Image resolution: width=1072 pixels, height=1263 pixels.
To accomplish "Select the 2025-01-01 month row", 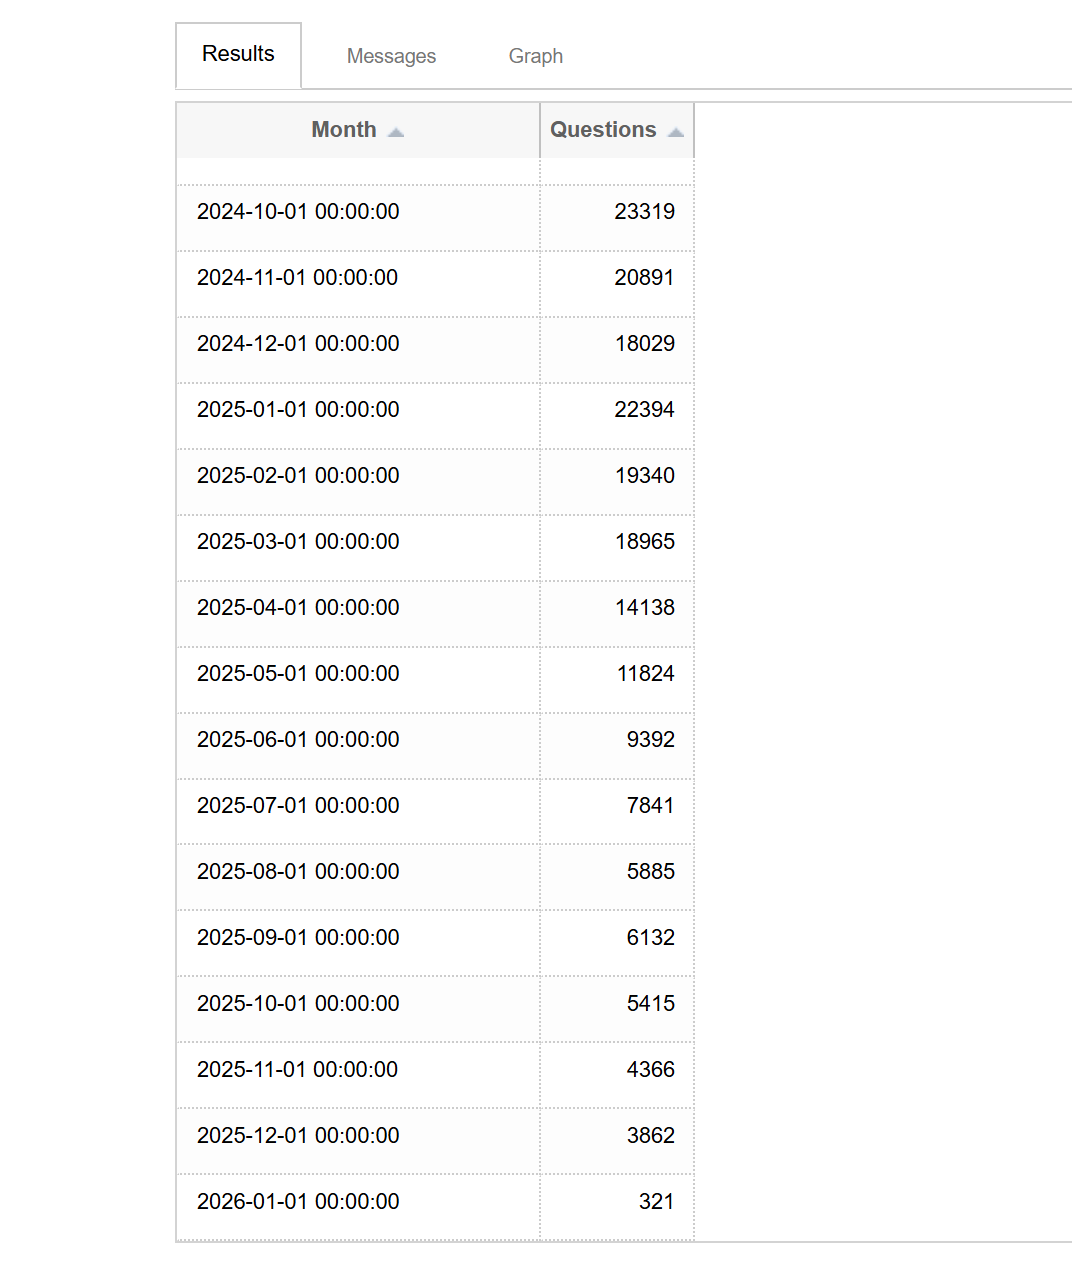I will (x=298, y=410).
